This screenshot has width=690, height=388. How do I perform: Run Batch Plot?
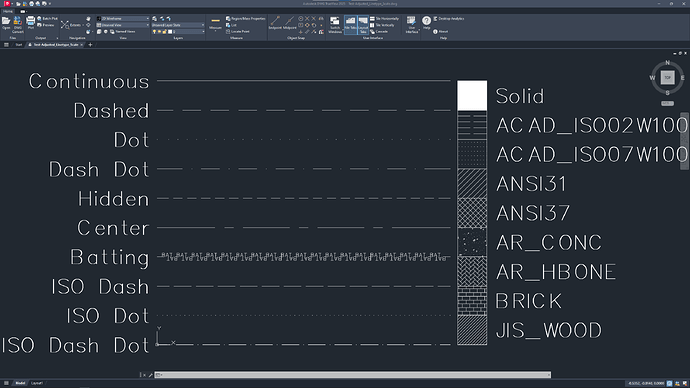pos(47,18)
